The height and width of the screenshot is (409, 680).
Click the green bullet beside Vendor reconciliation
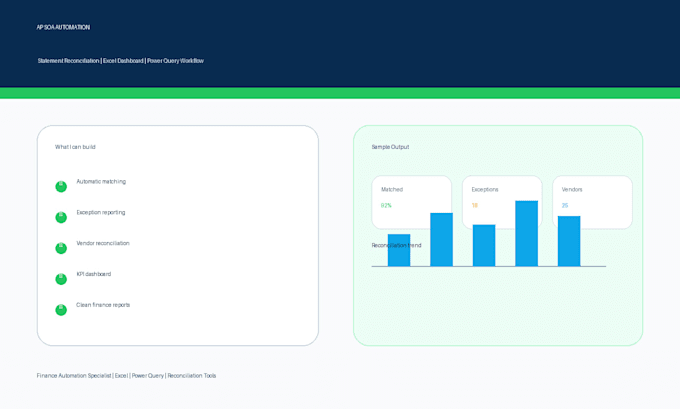[61, 248]
